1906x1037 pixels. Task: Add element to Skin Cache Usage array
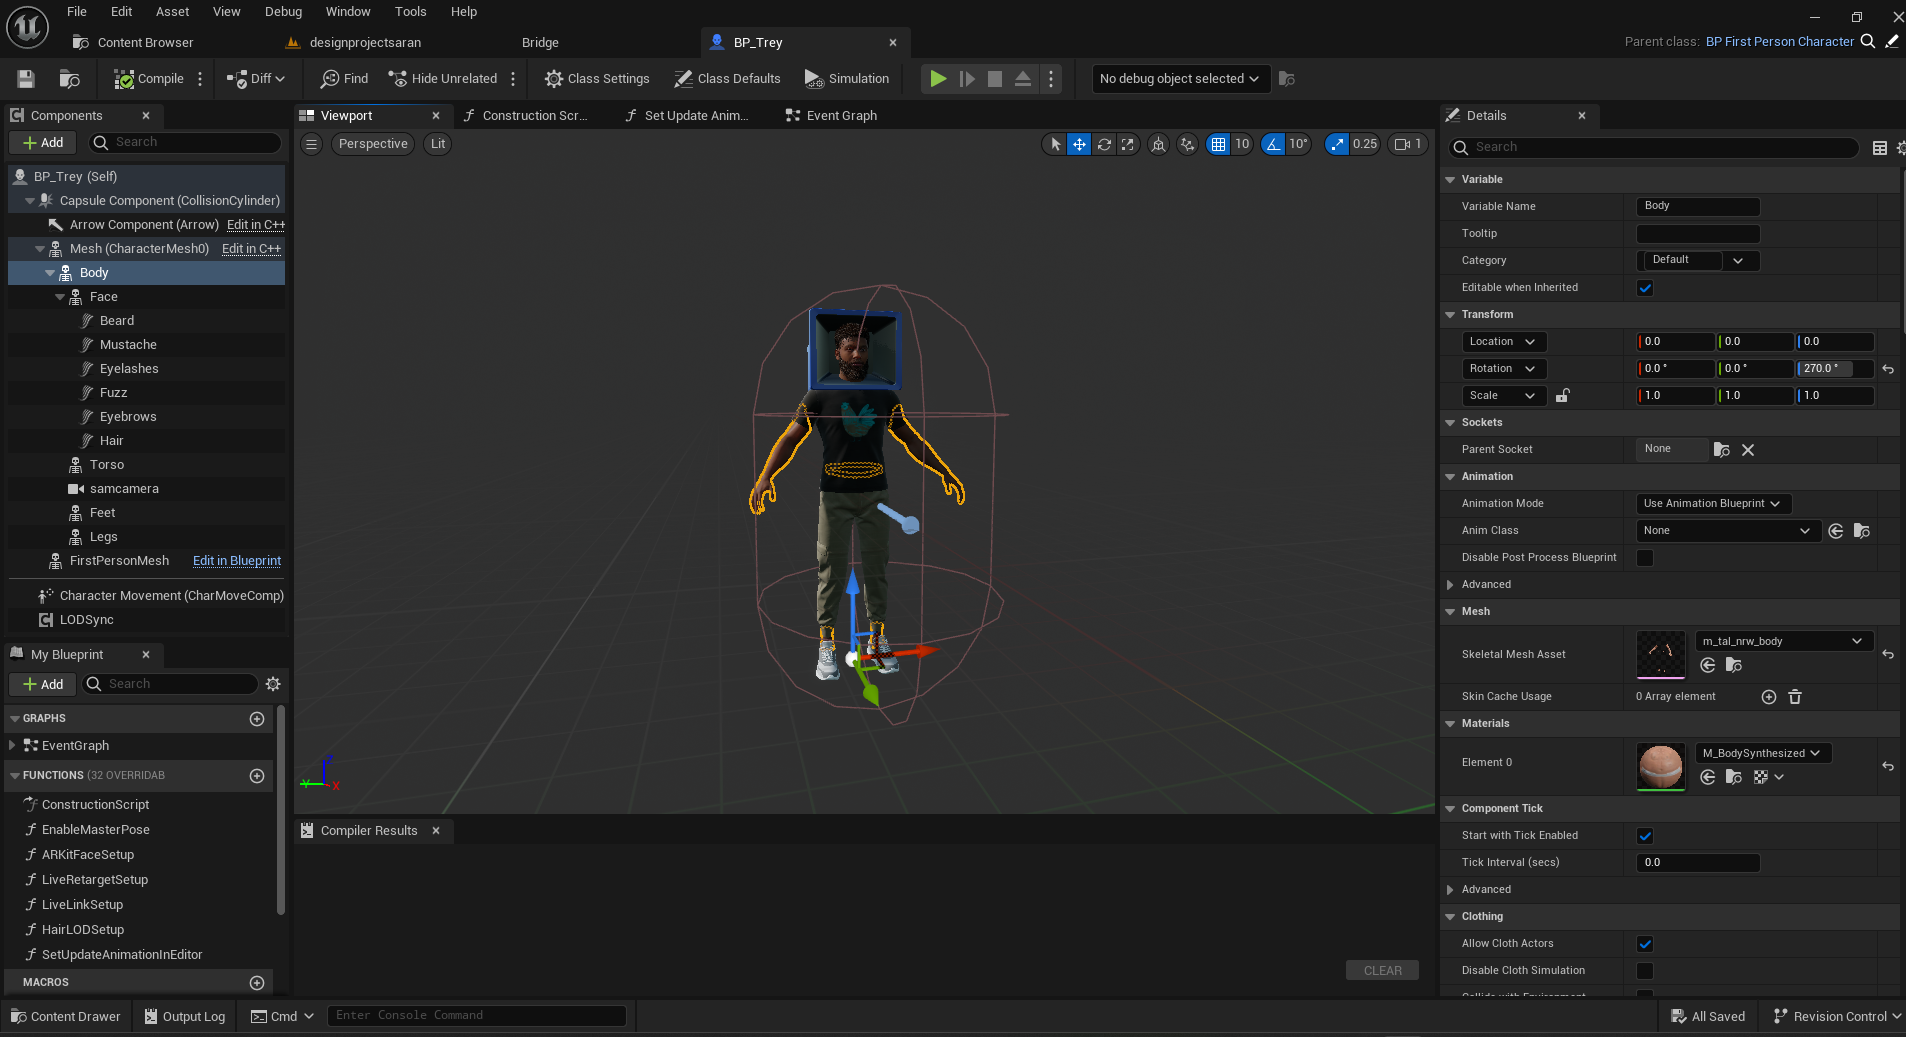click(1768, 697)
